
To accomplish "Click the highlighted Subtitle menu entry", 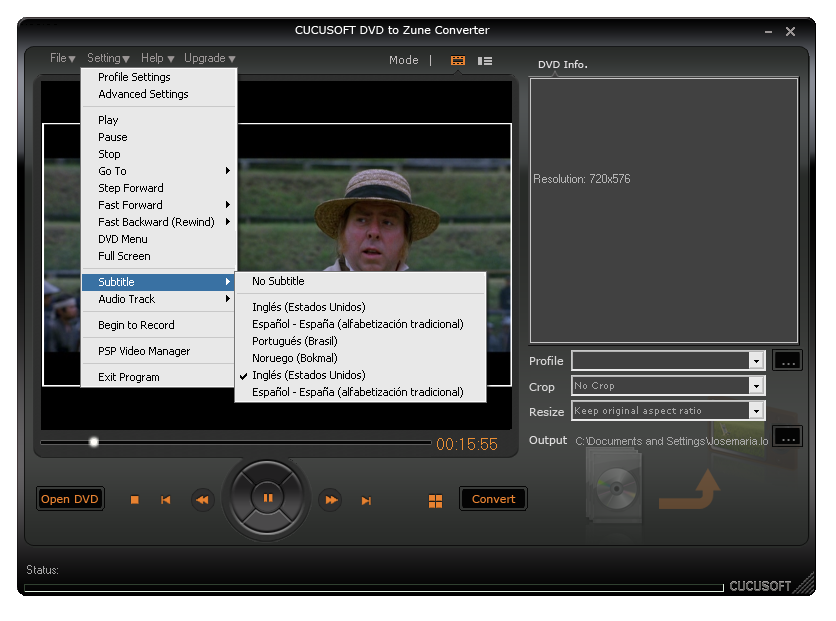I will 159,281.
